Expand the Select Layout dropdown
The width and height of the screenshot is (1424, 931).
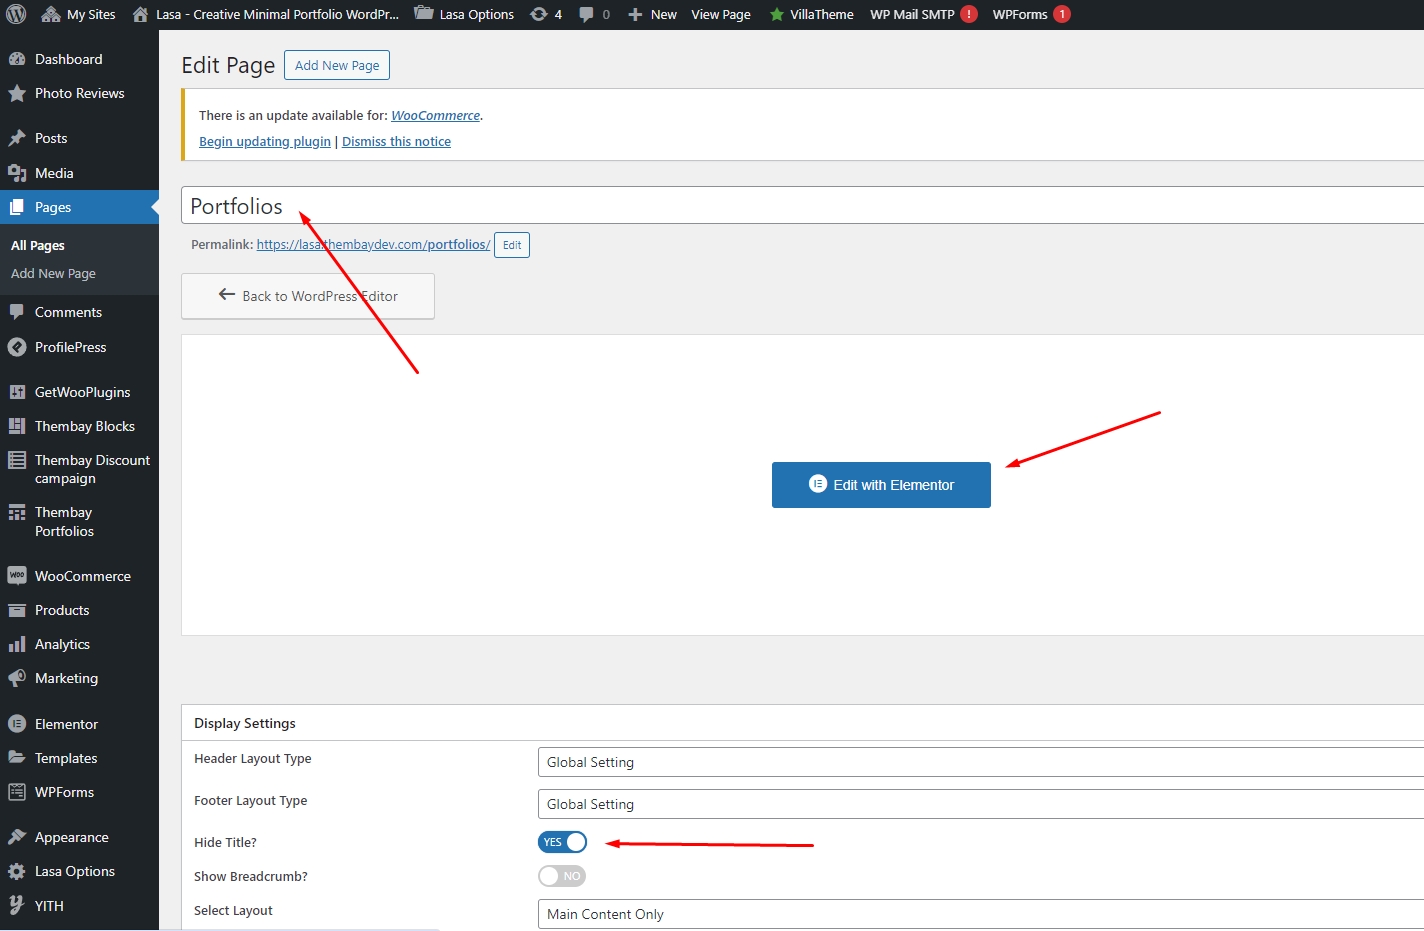(x=980, y=914)
